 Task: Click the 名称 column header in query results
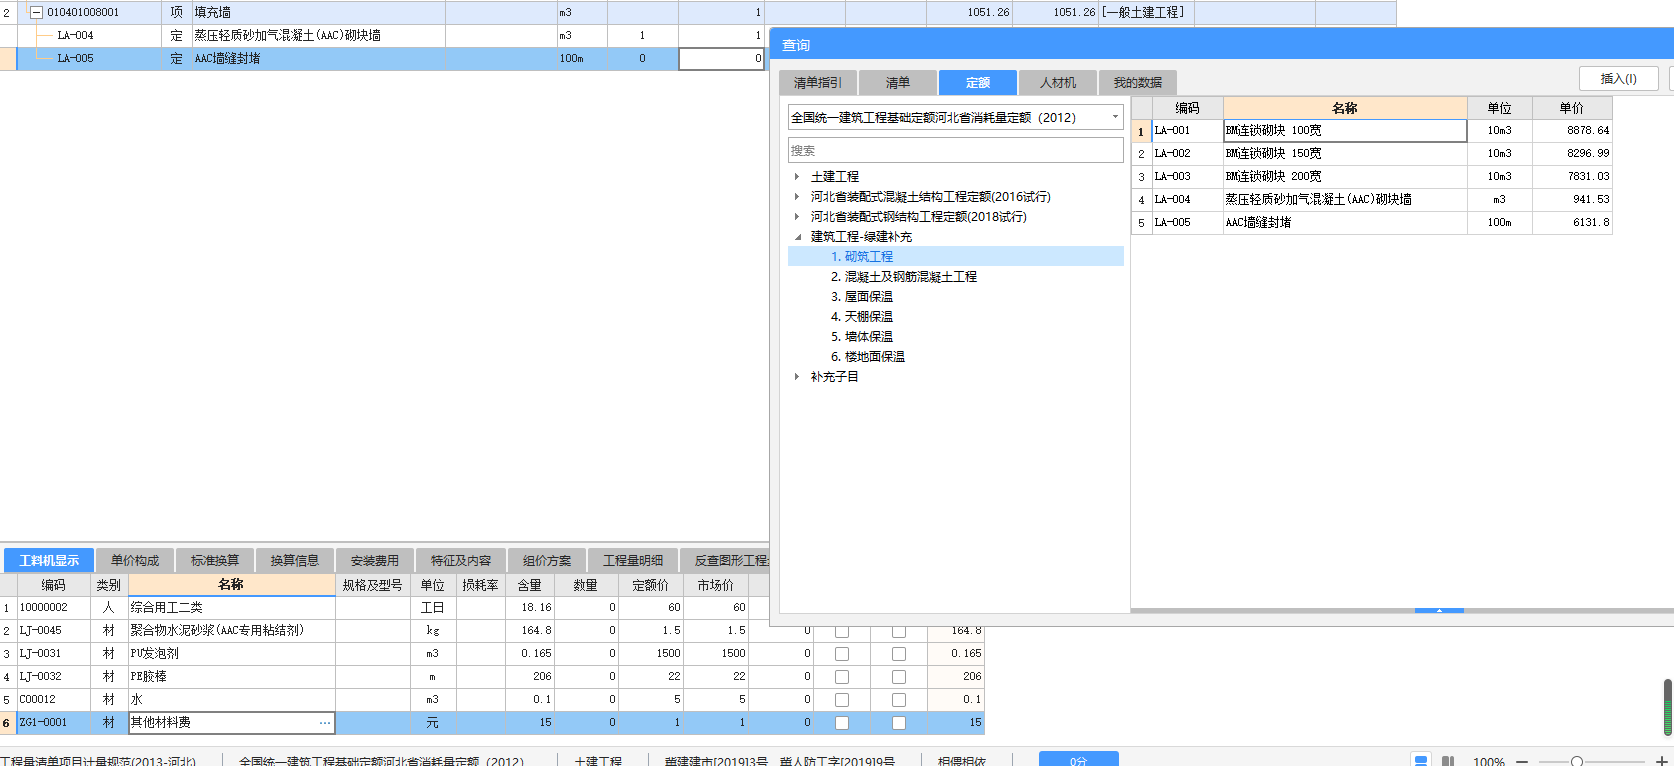click(1345, 108)
